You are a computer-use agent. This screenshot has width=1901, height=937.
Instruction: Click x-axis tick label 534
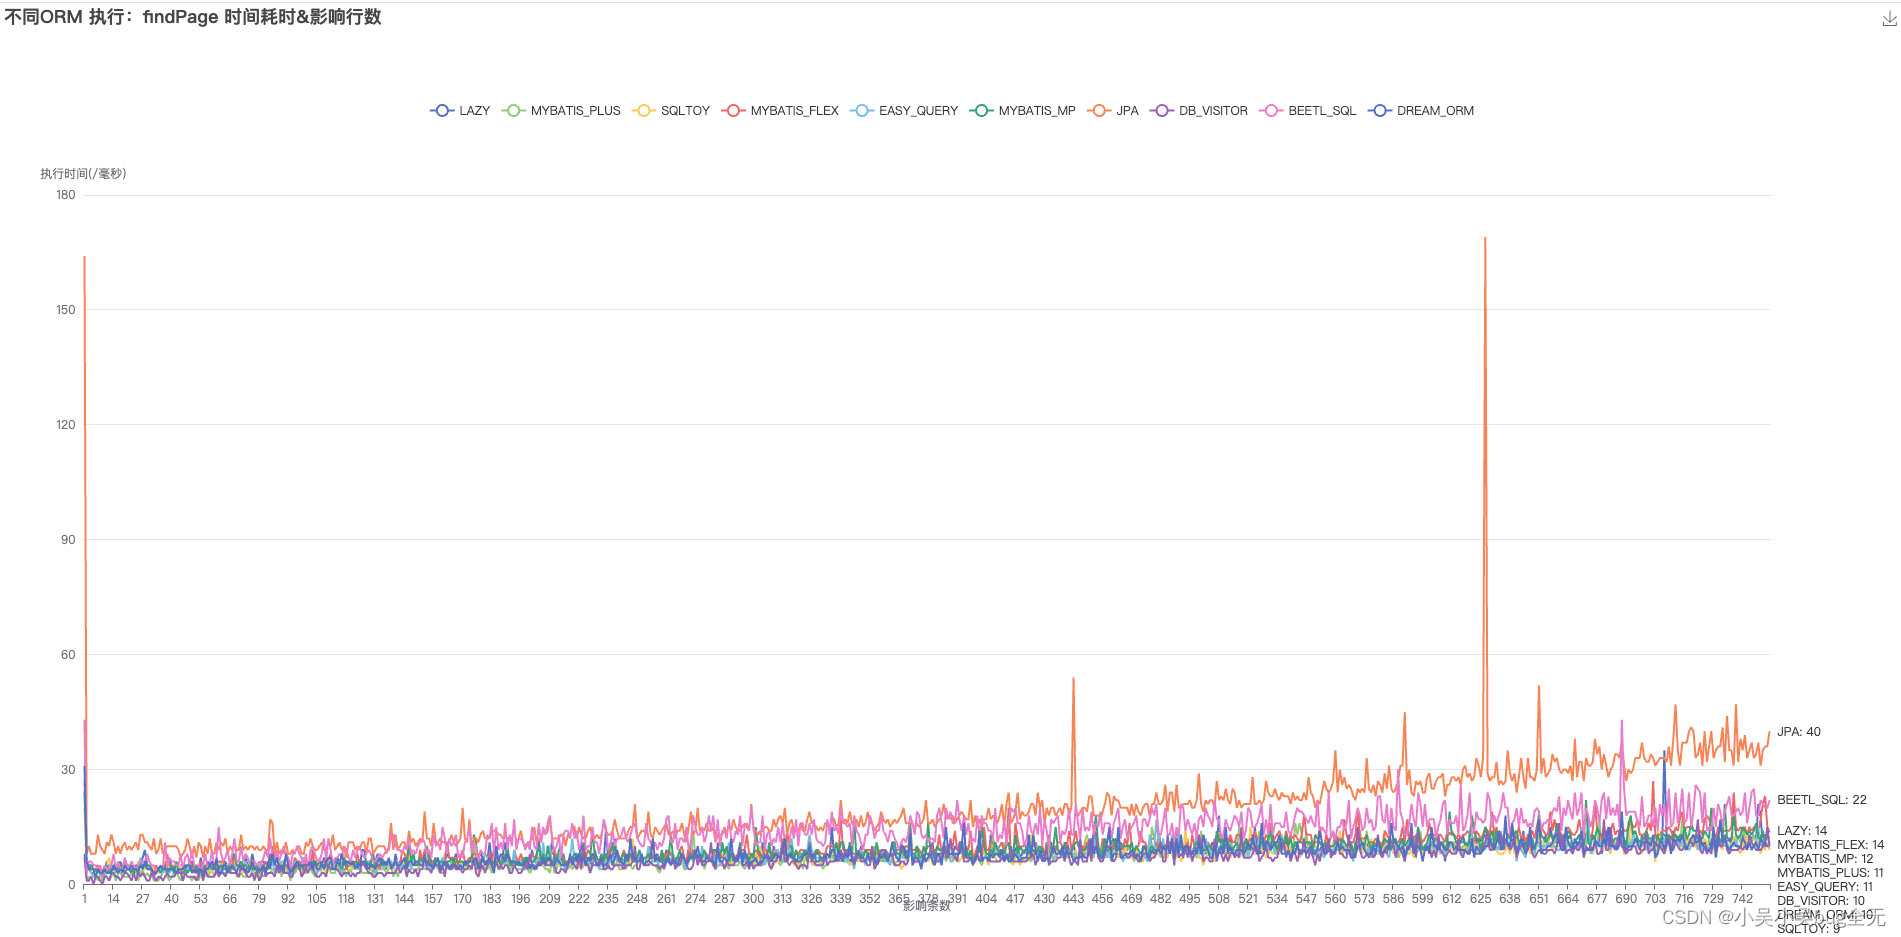[x=1277, y=899]
